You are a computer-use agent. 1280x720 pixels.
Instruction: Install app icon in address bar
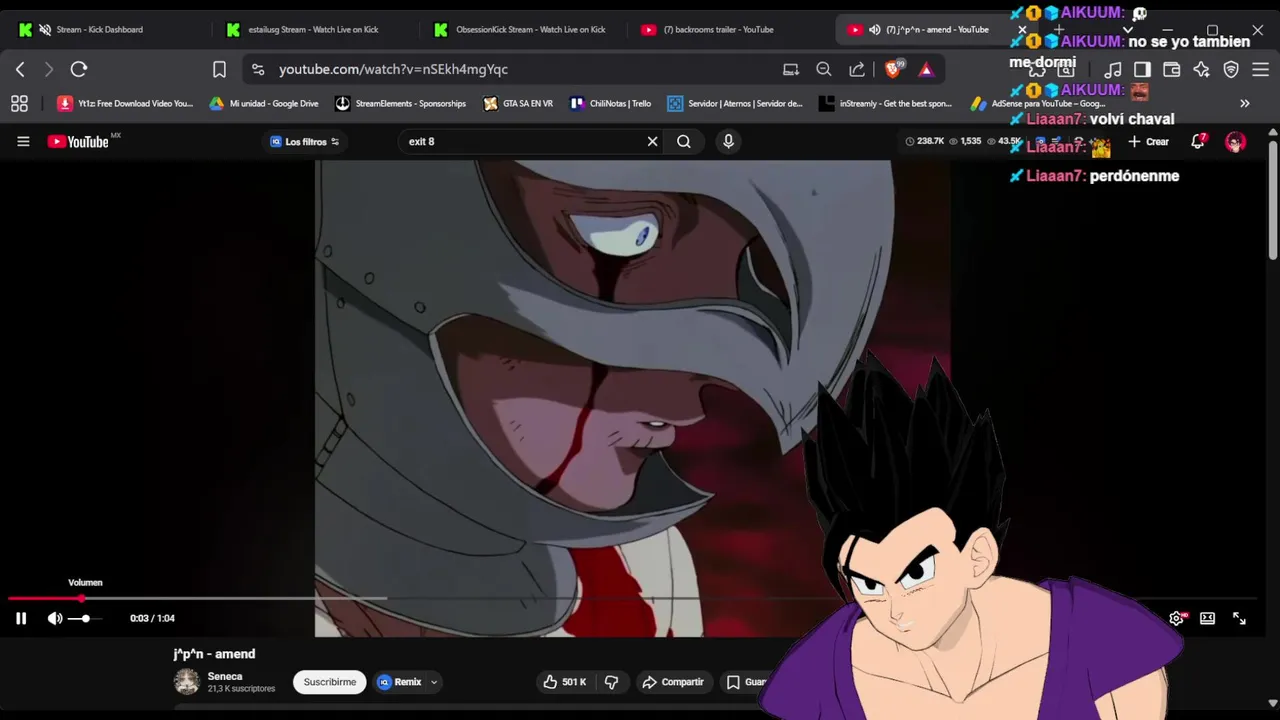coord(791,69)
